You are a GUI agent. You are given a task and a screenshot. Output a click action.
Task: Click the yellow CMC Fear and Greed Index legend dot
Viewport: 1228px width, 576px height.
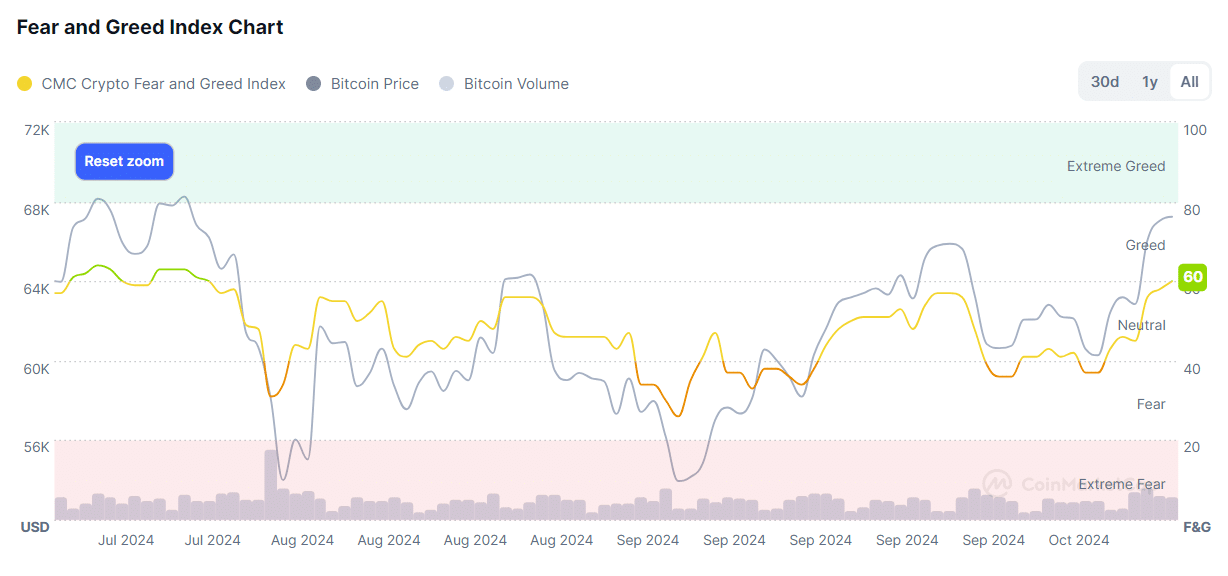tap(24, 84)
